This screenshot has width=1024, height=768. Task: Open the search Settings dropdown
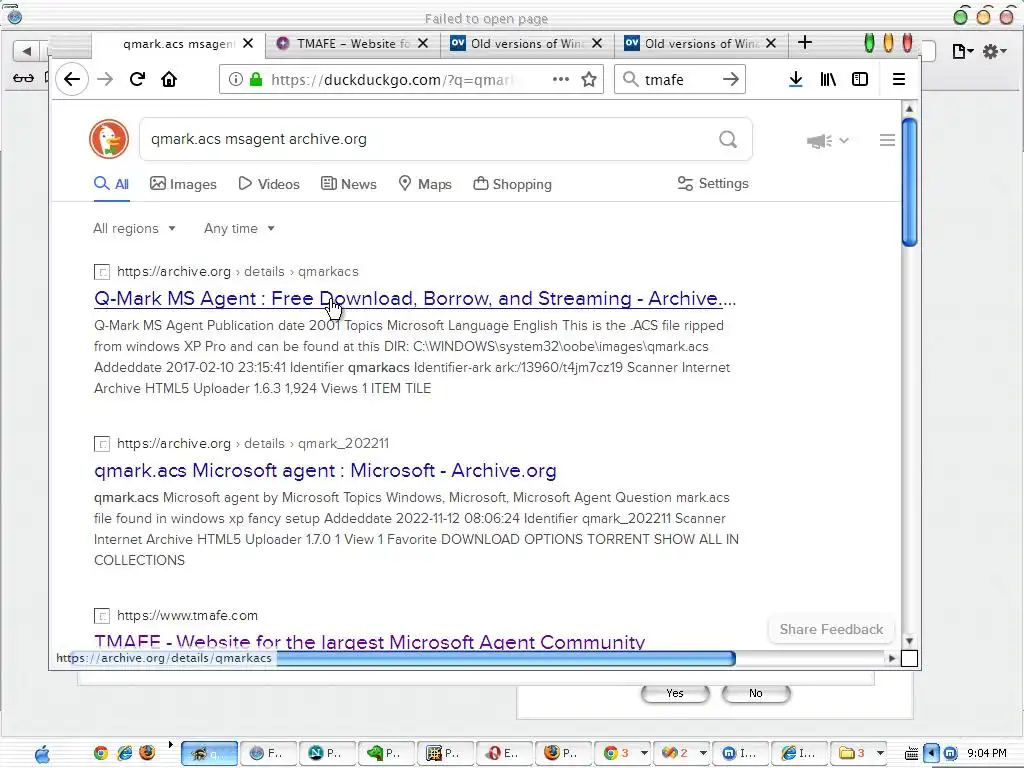pyautogui.click(x=713, y=184)
